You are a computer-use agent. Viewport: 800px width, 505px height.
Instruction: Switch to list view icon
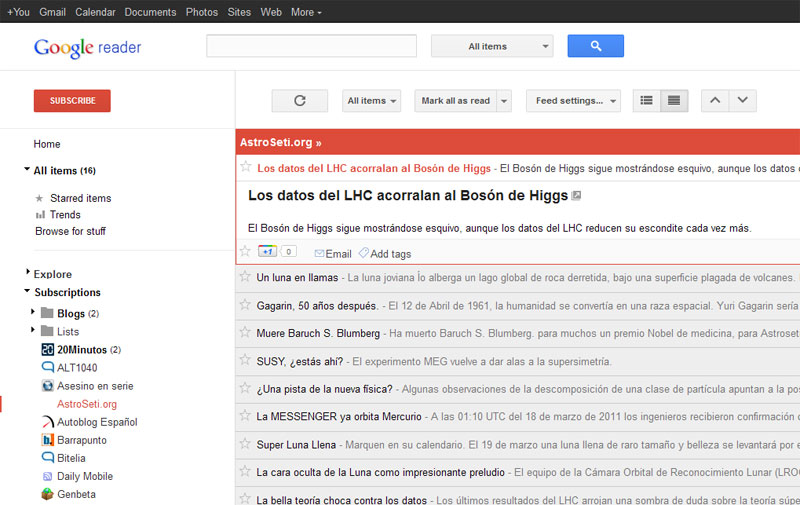tap(646, 100)
